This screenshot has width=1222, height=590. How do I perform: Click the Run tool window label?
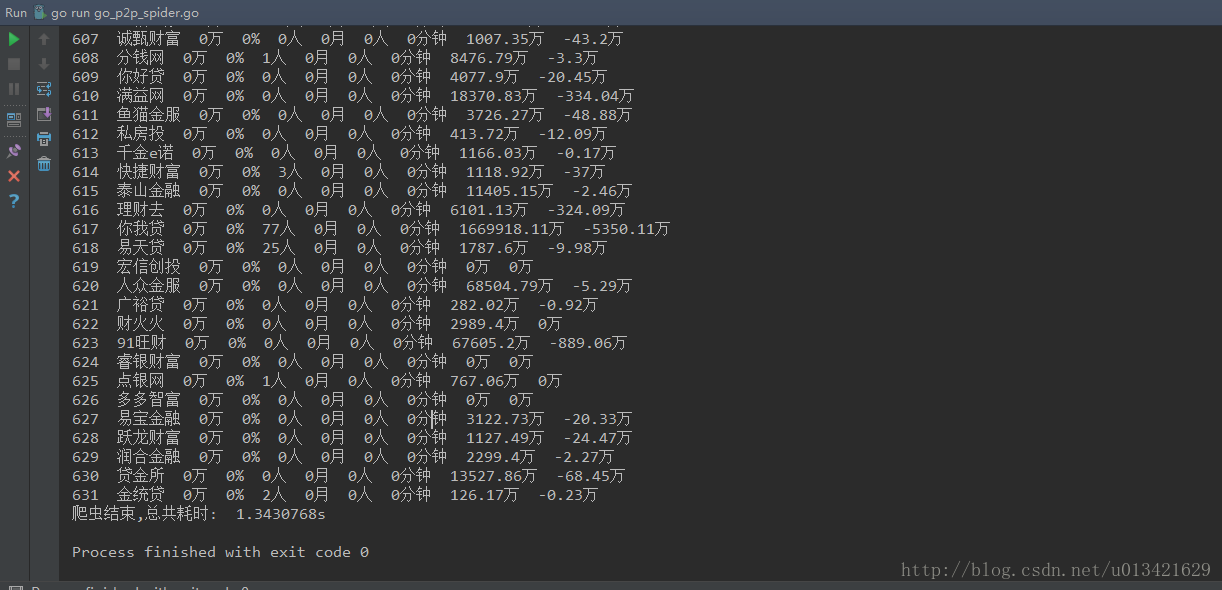tap(16, 13)
